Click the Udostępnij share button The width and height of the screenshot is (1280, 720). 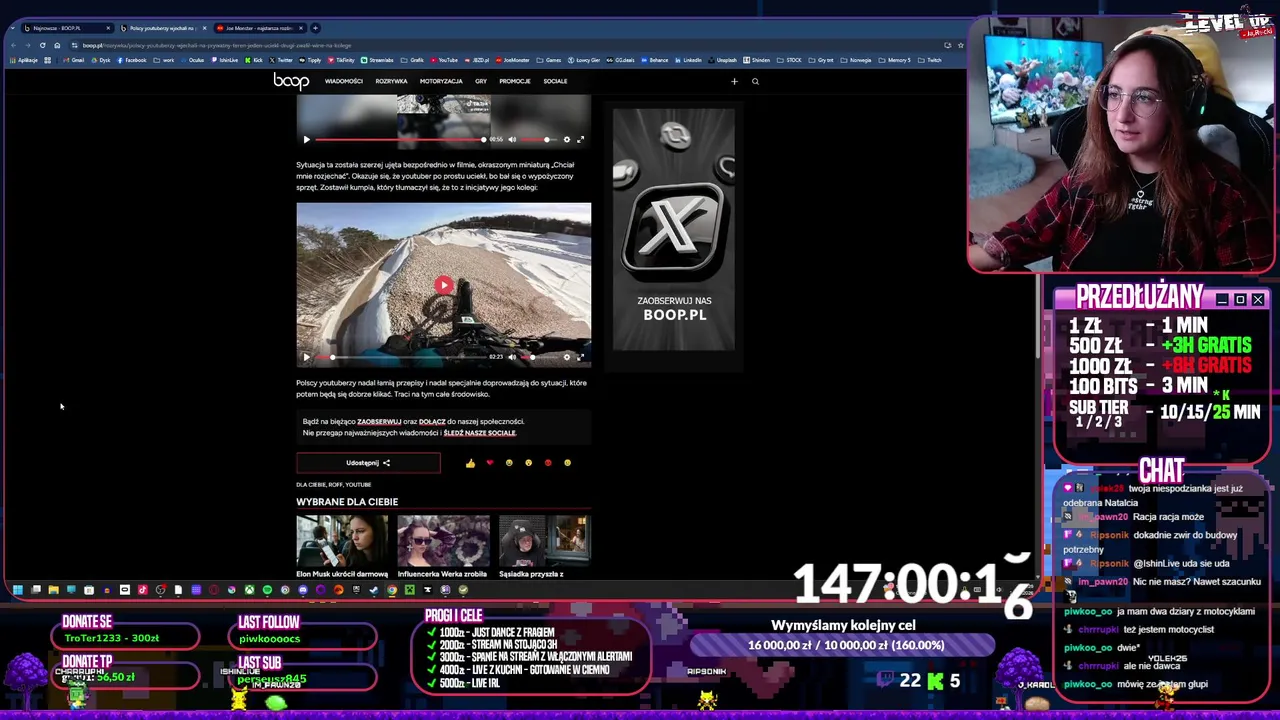[x=368, y=463]
